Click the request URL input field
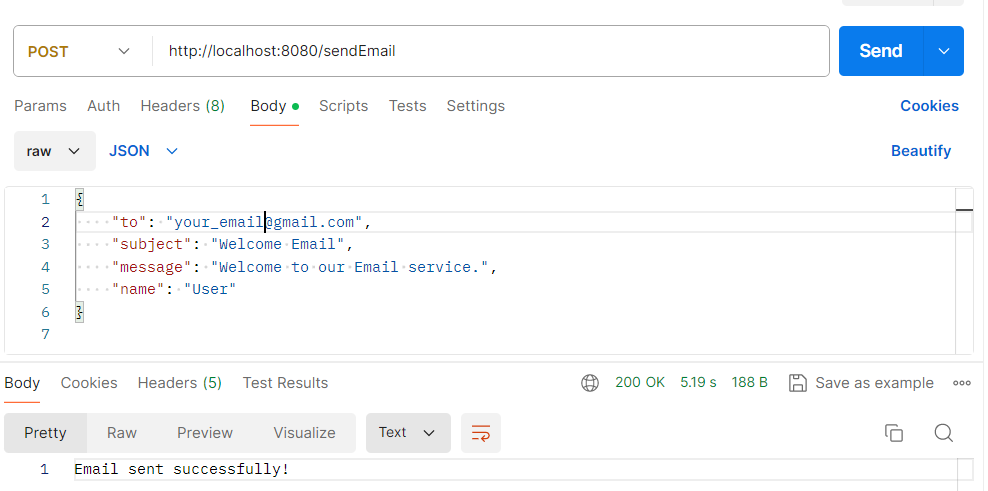 490,51
